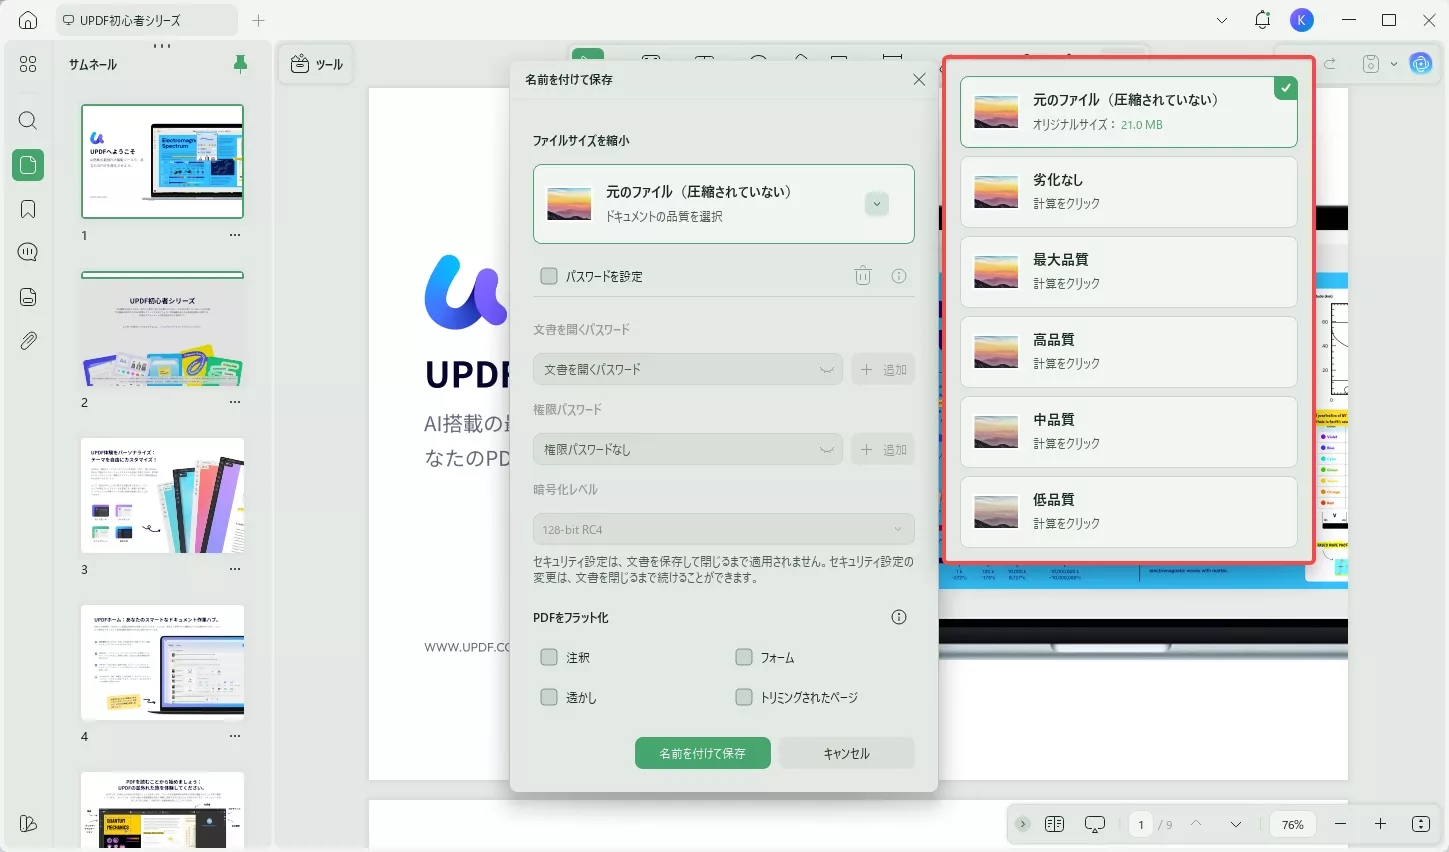This screenshot has width=1449, height=852.
Task: Enable the パスワードを設定 checkbox
Action: point(549,276)
